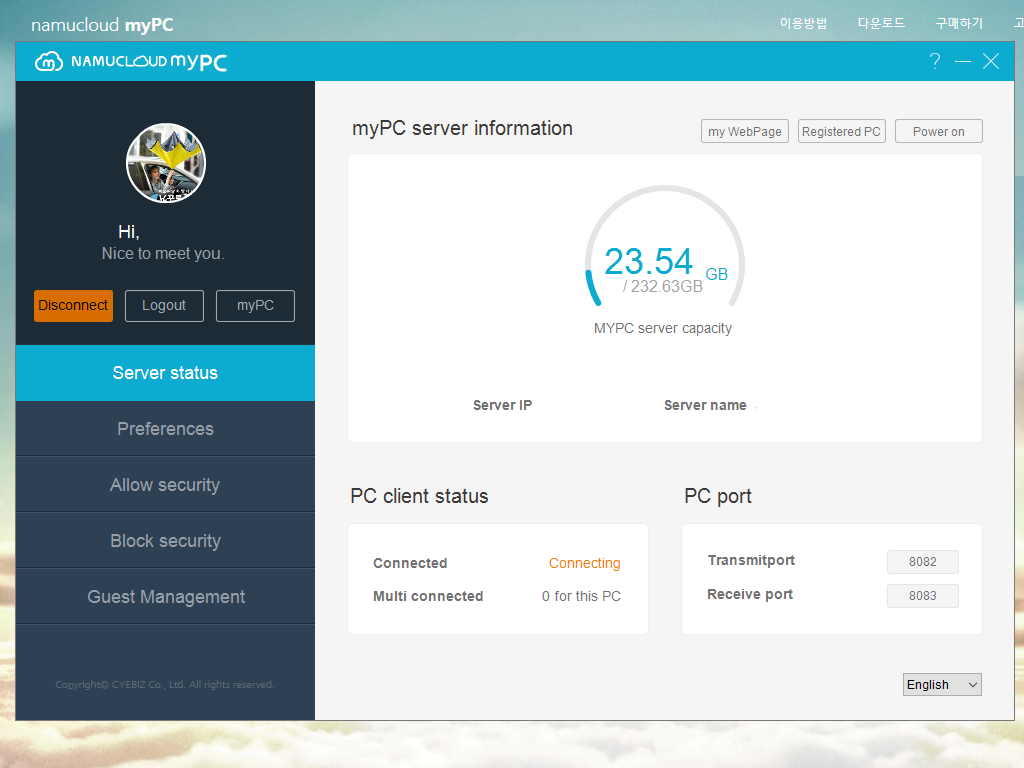Open the Block security section
The width and height of the screenshot is (1024, 768).
(165, 541)
